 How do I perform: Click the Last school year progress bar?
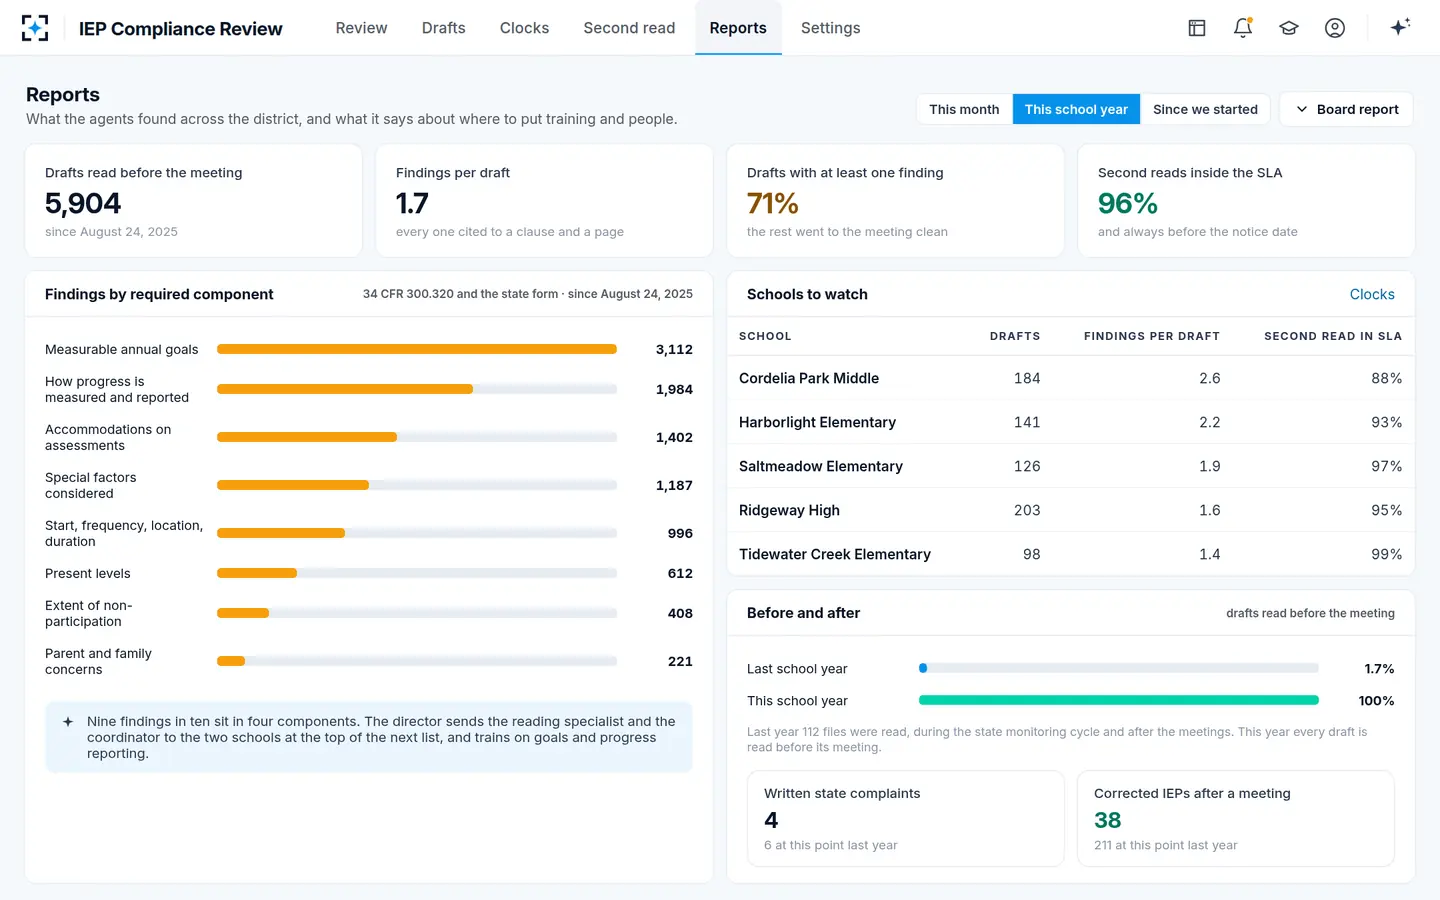(x=1119, y=668)
